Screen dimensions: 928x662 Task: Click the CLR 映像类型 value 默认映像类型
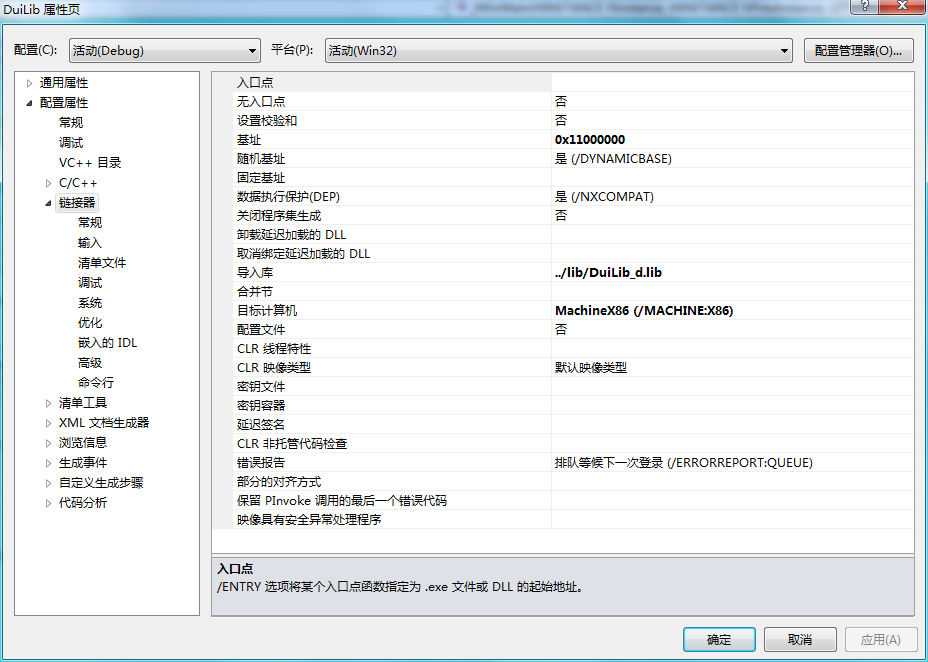(x=591, y=367)
